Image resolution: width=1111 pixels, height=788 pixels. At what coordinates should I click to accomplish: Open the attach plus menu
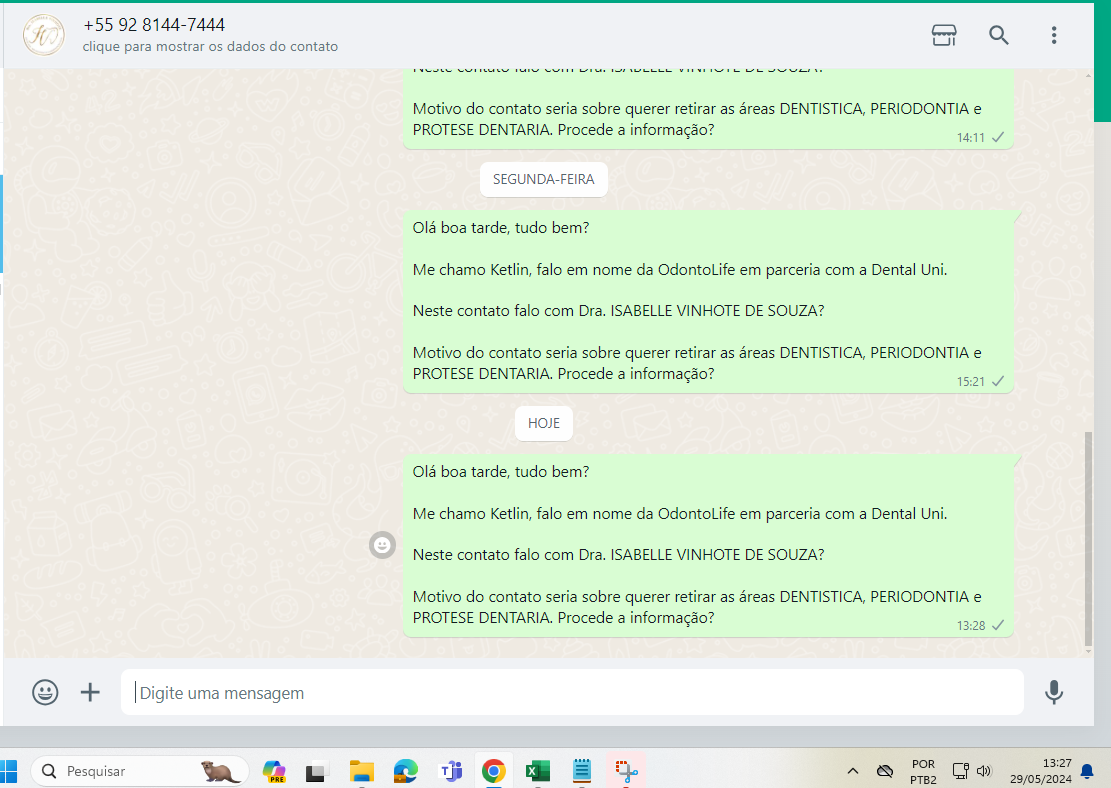pos(90,692)
